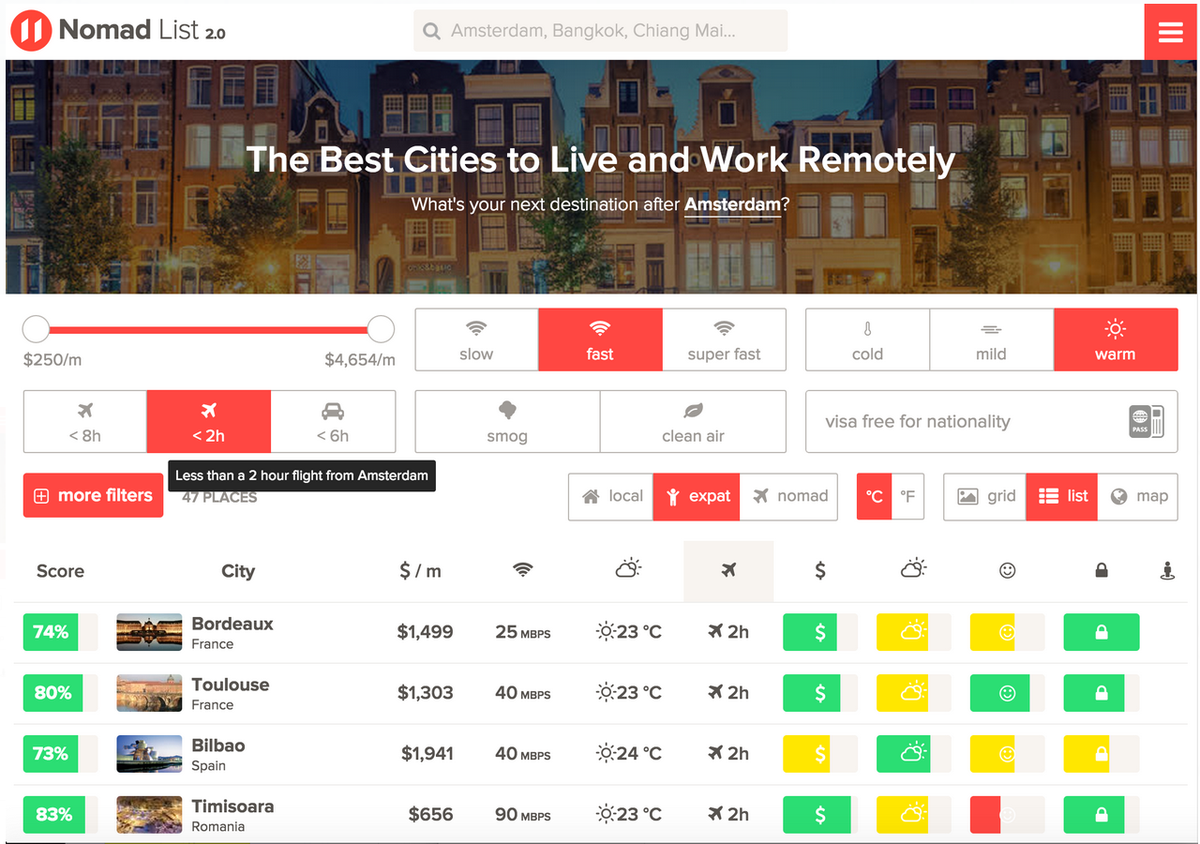The width and height of the screenshot is (1200, 844).
Task: Sort by flight time airplane column header
Action: (728, 571)
